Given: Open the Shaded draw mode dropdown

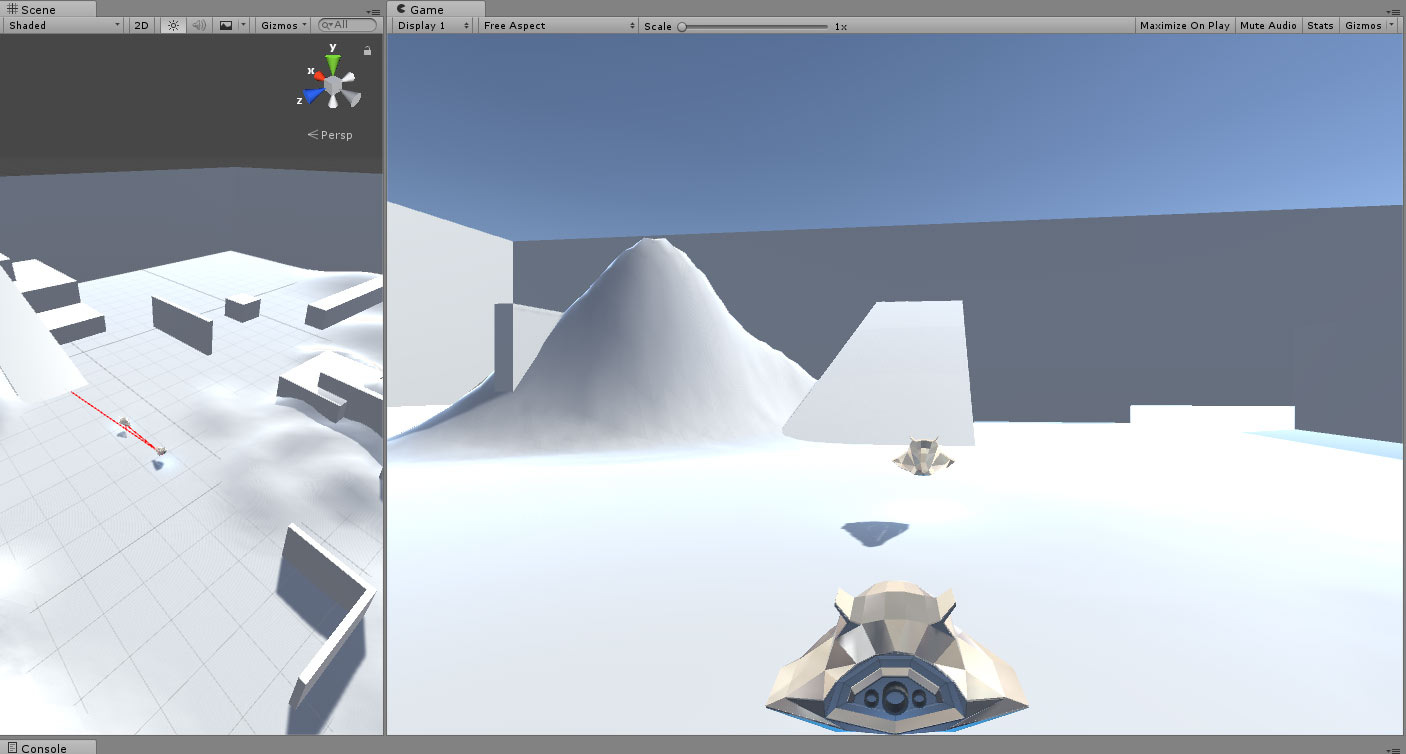Looking at the screenshot, I should click(x=62, y=25).
